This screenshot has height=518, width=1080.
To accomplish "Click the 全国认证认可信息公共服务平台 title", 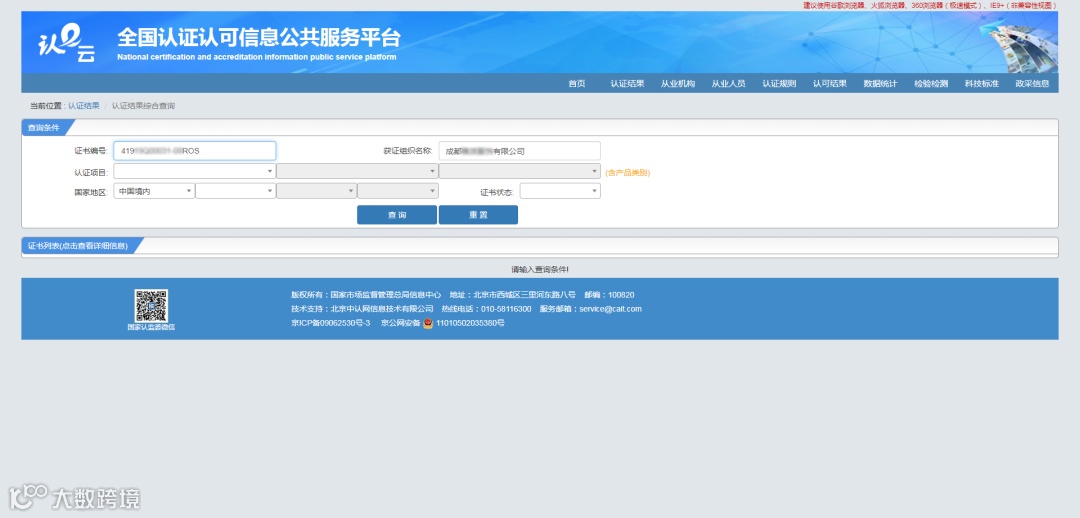I will (258, 37).
